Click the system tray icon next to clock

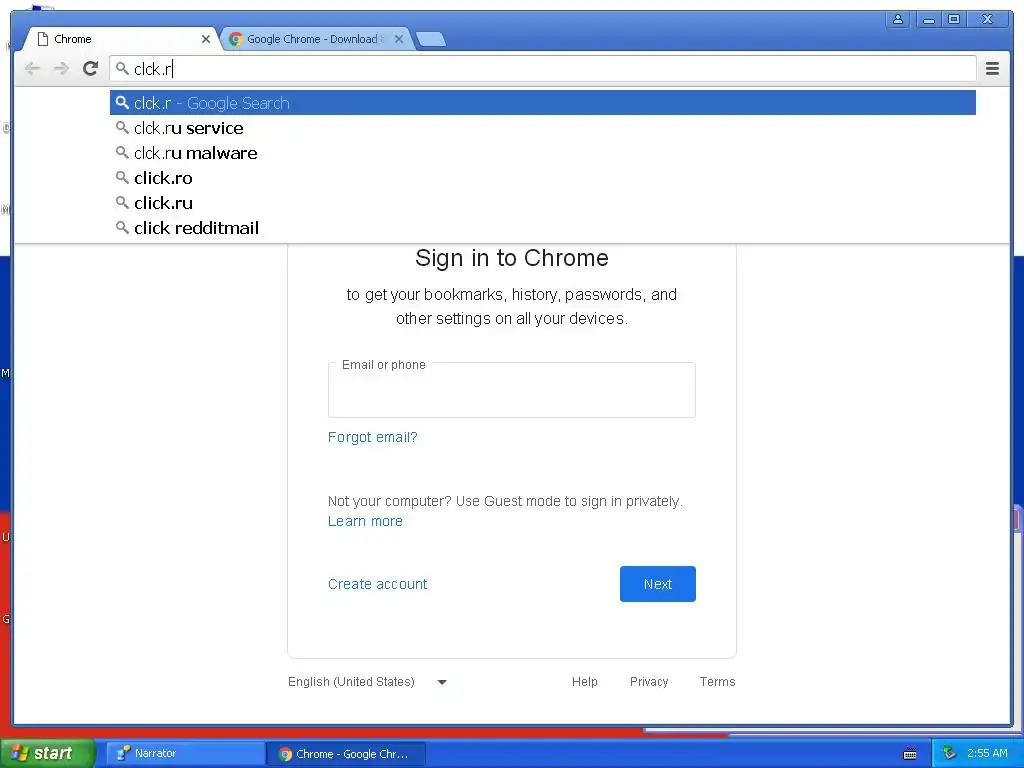(949, 754)
